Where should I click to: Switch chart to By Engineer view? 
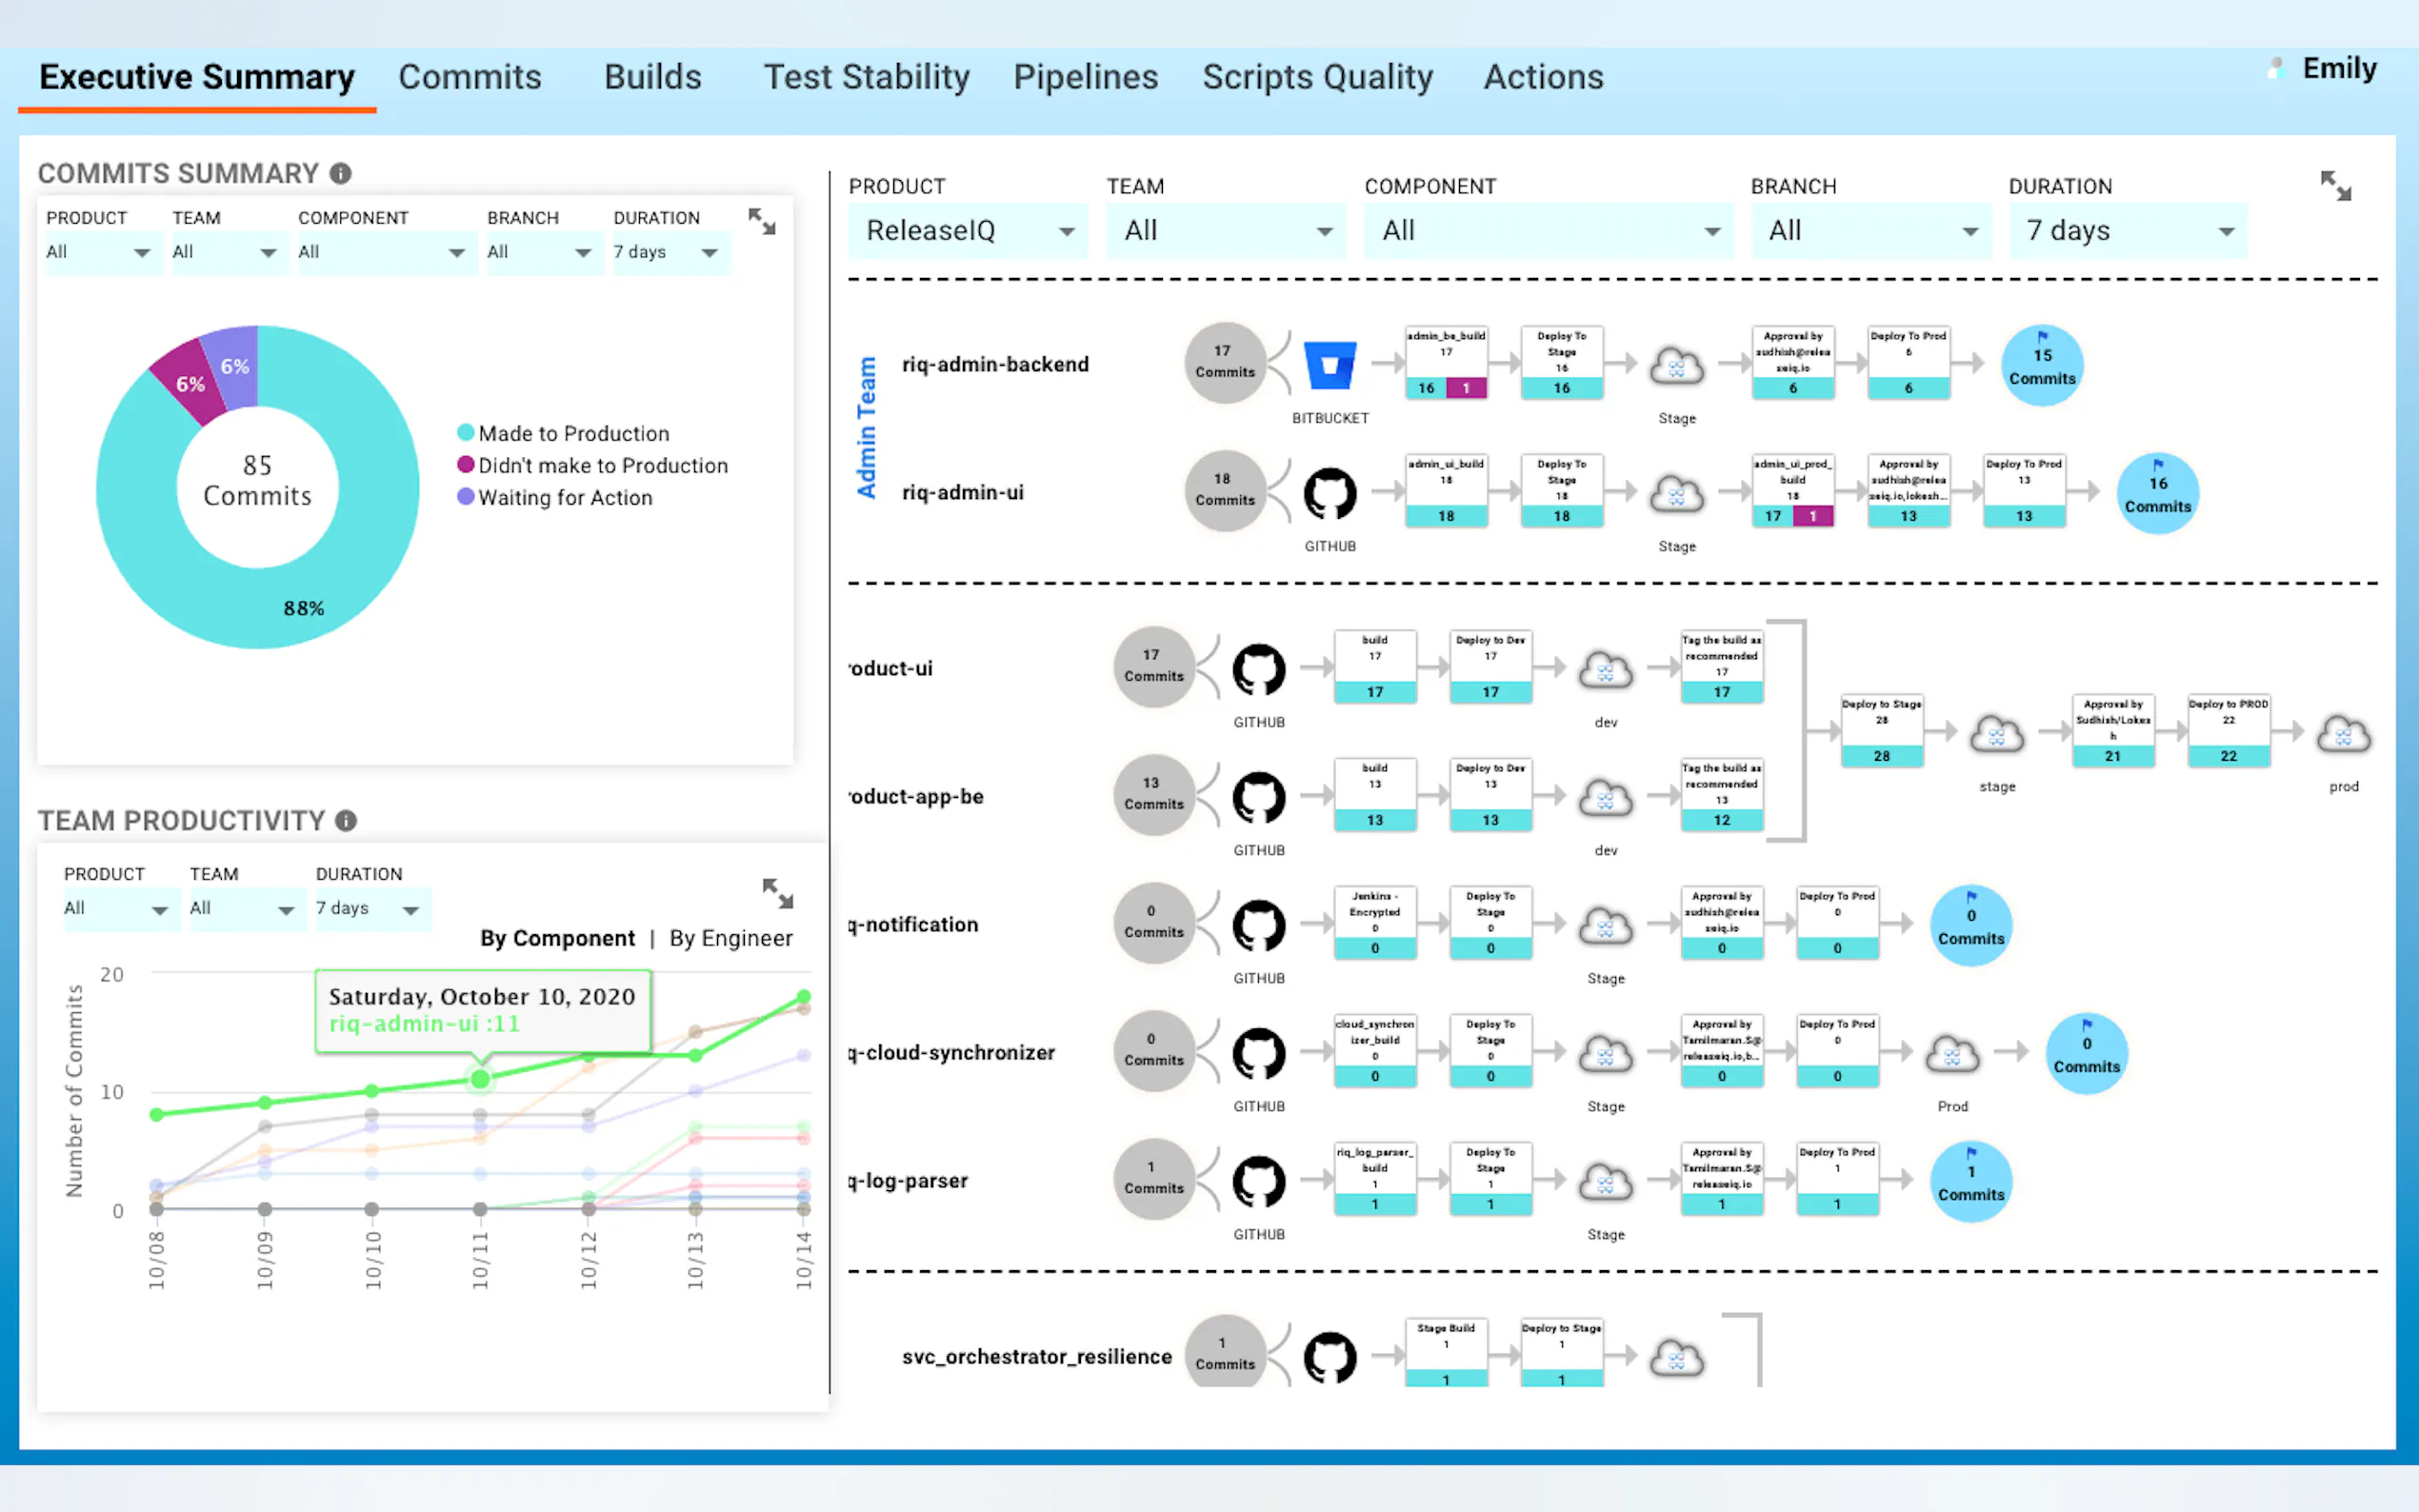[731, 938]
